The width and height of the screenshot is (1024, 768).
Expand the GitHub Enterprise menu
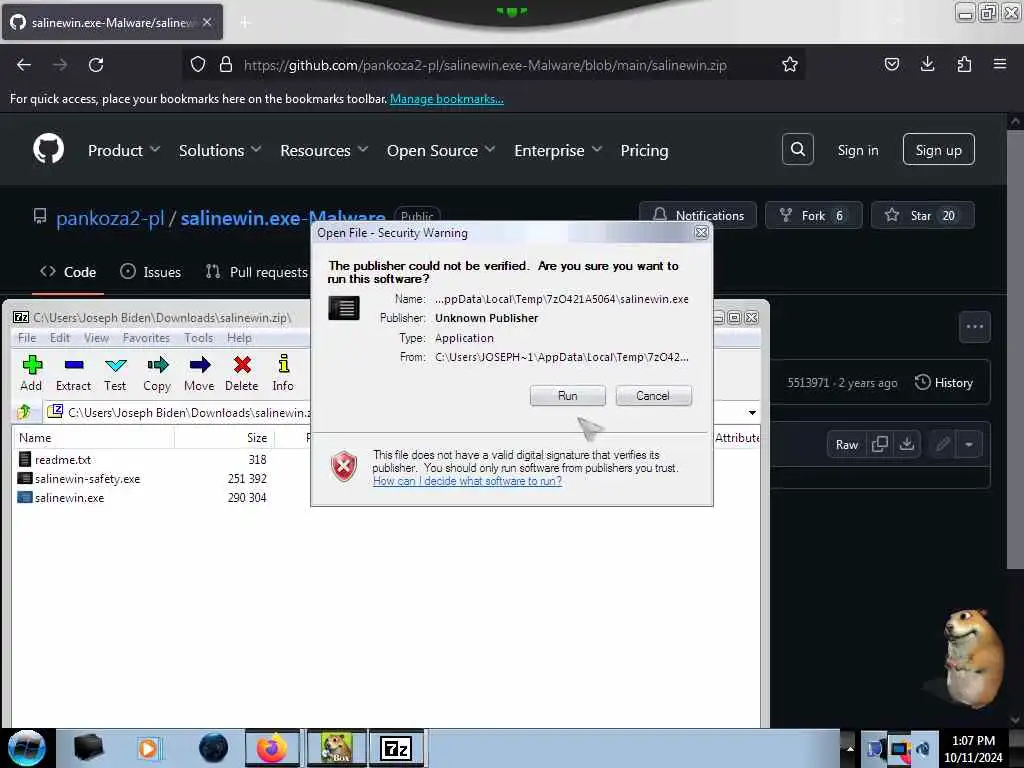pyautogui.click(x=558, y=151)
